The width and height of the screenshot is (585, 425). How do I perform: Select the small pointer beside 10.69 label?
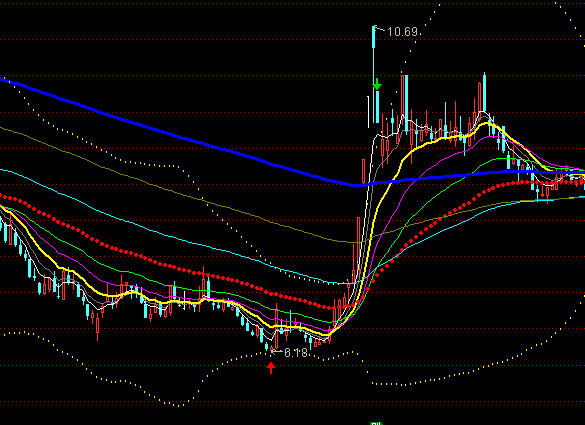click(x=379, y=28)
